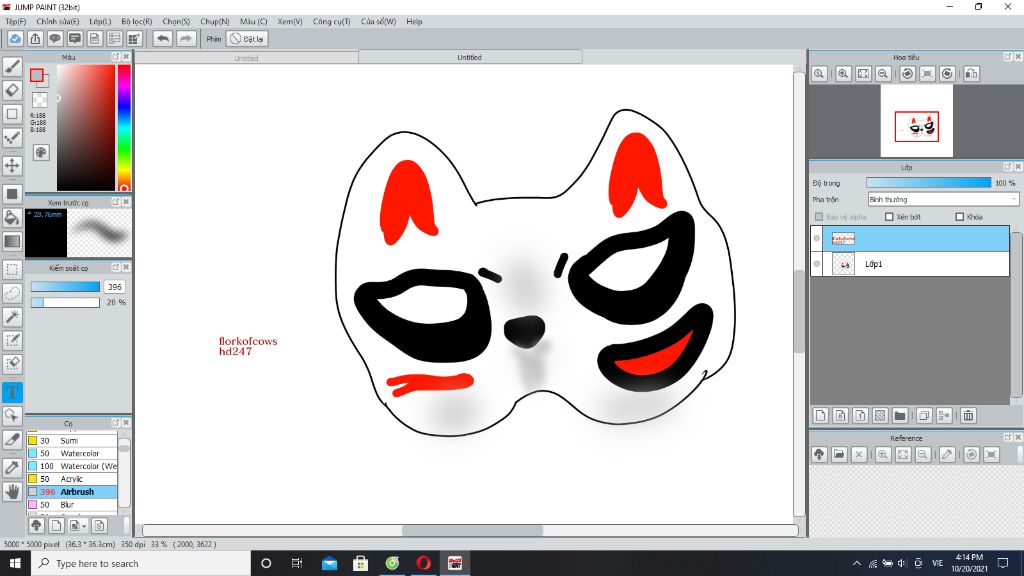
Task: Zoom in on the navigator preview
Action: (843, 74)
